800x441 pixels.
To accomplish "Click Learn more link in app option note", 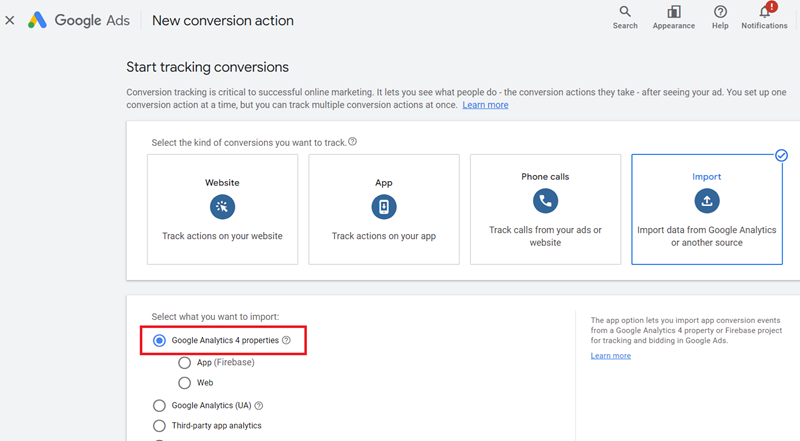I will pyautogui.click(x=611, y=356).
